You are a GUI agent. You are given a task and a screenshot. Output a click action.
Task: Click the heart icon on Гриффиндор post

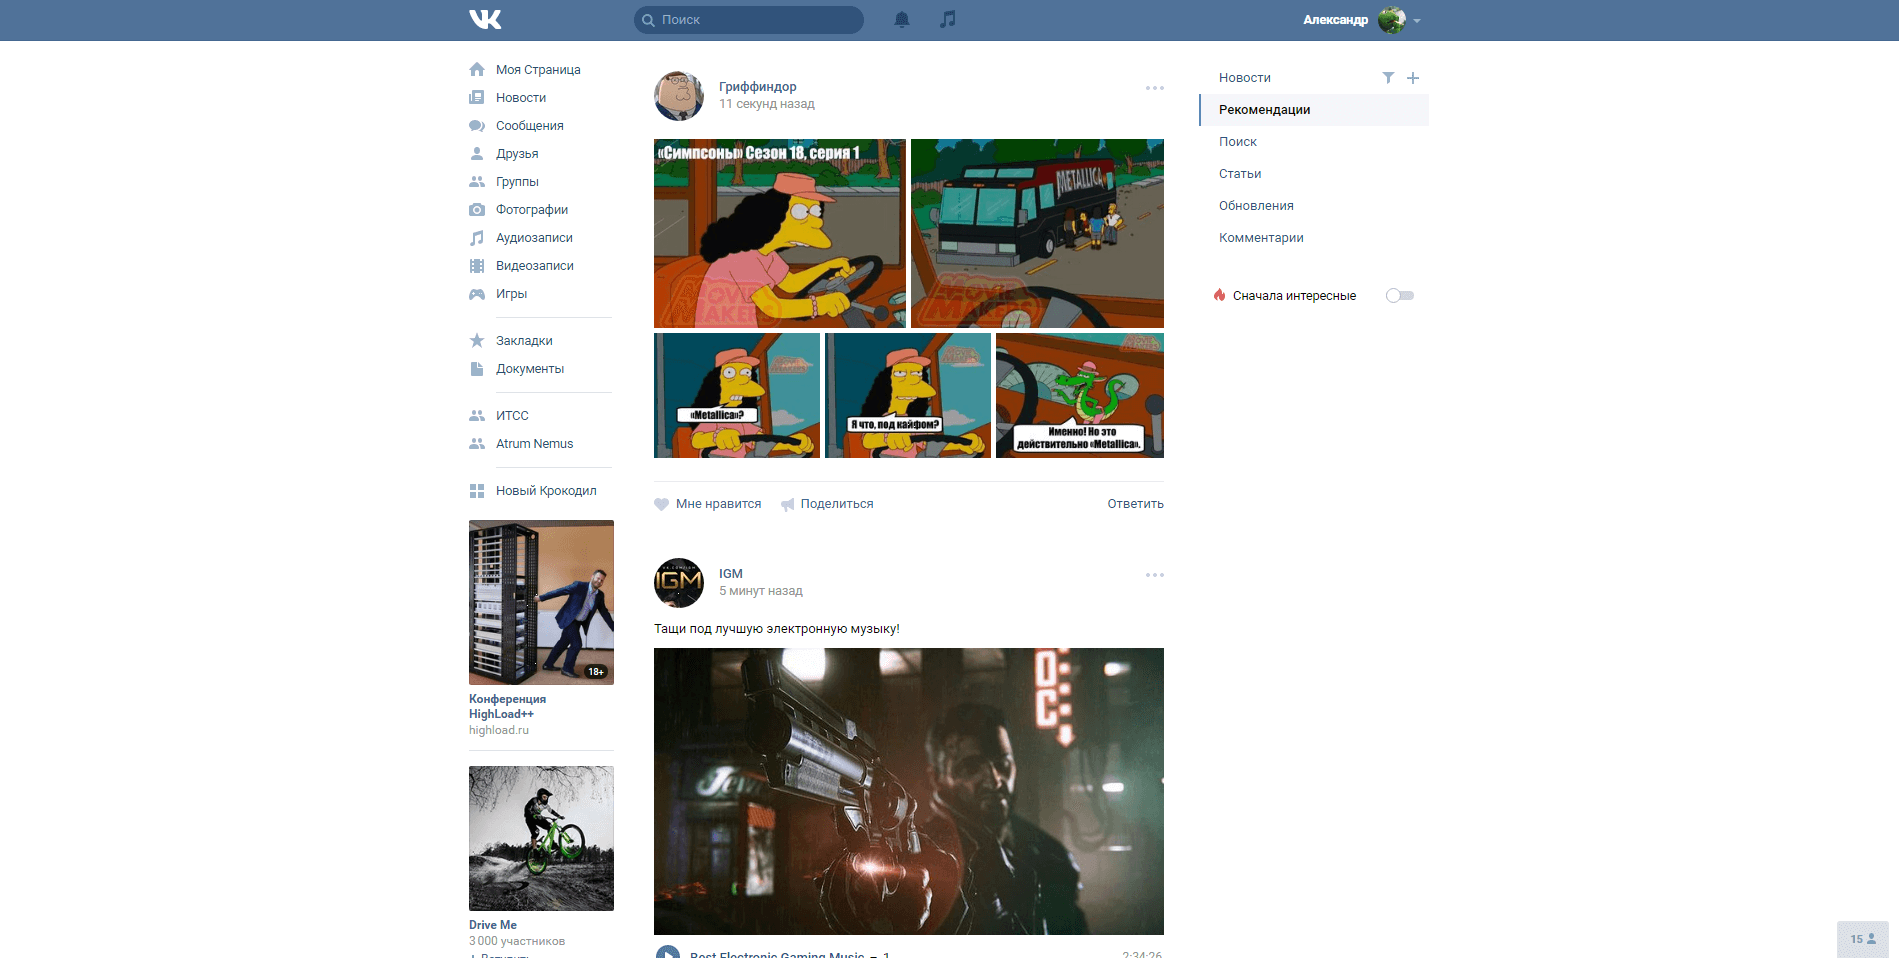click(661, 504)
